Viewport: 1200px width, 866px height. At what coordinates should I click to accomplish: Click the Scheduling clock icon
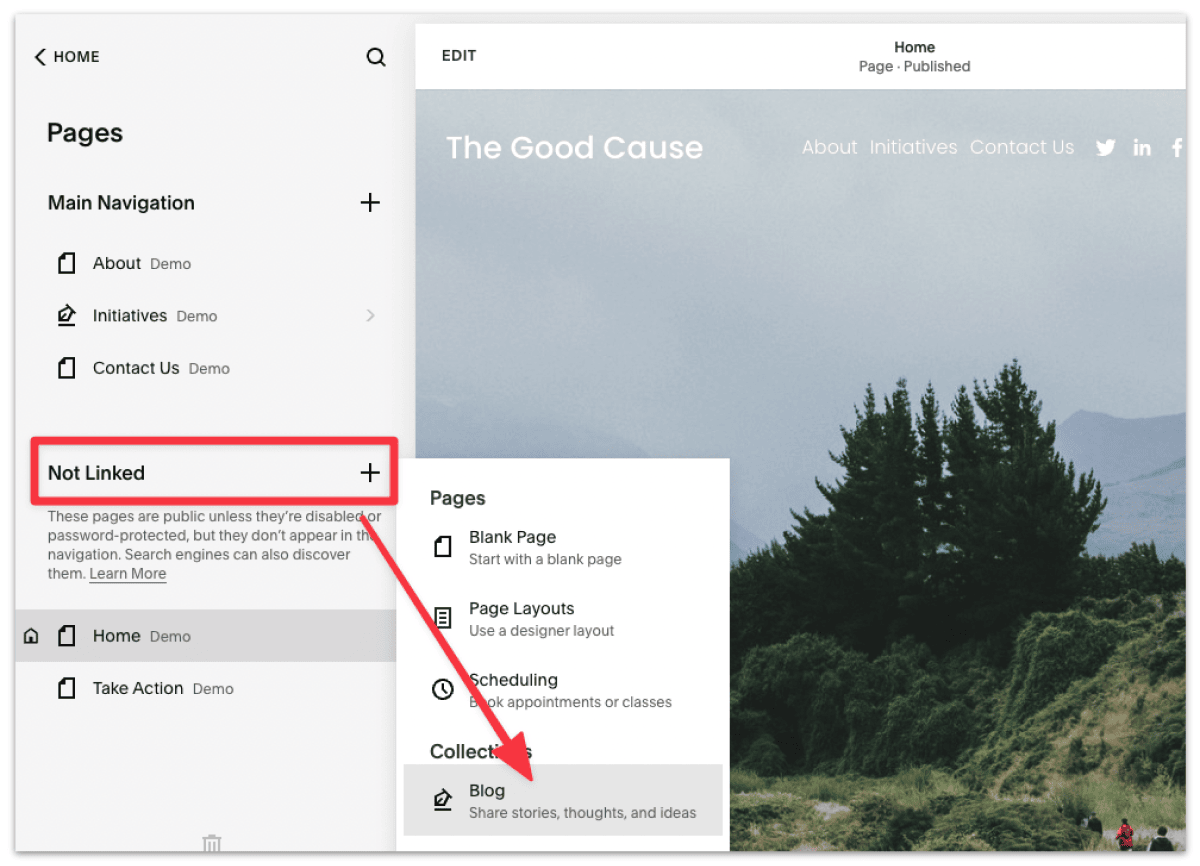point(443,689)
